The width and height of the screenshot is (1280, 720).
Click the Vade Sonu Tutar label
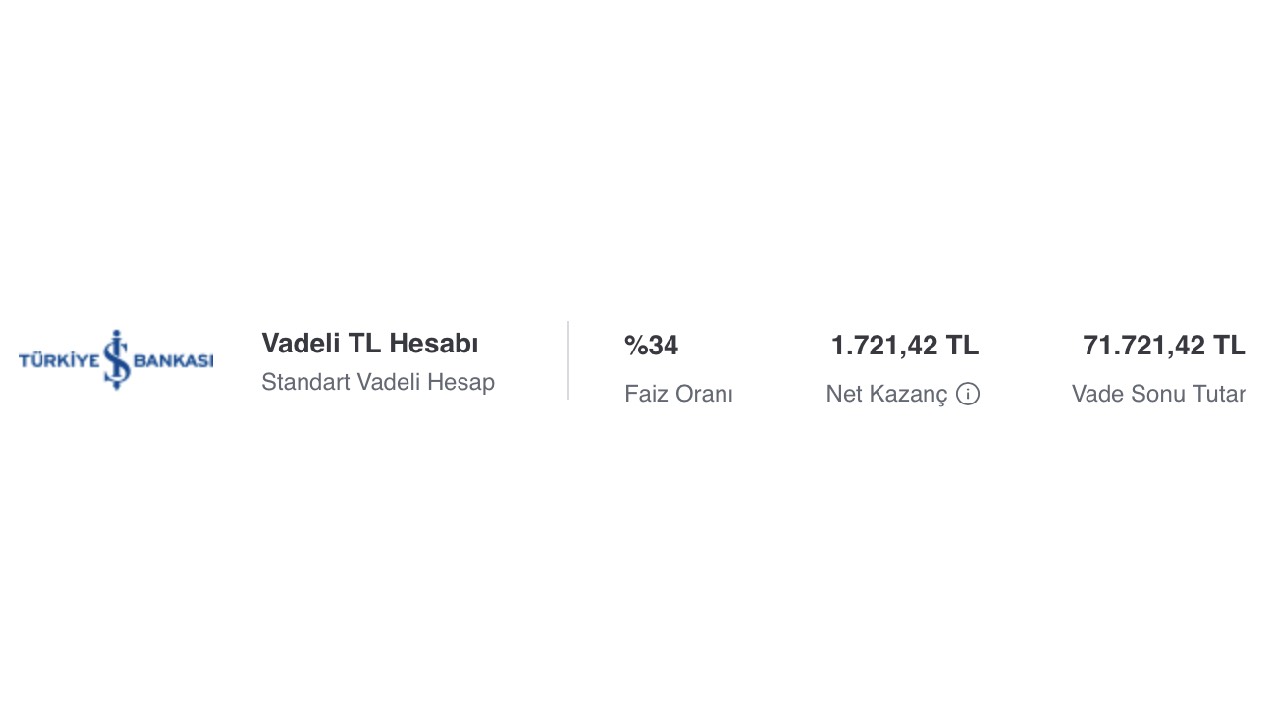1158,394
